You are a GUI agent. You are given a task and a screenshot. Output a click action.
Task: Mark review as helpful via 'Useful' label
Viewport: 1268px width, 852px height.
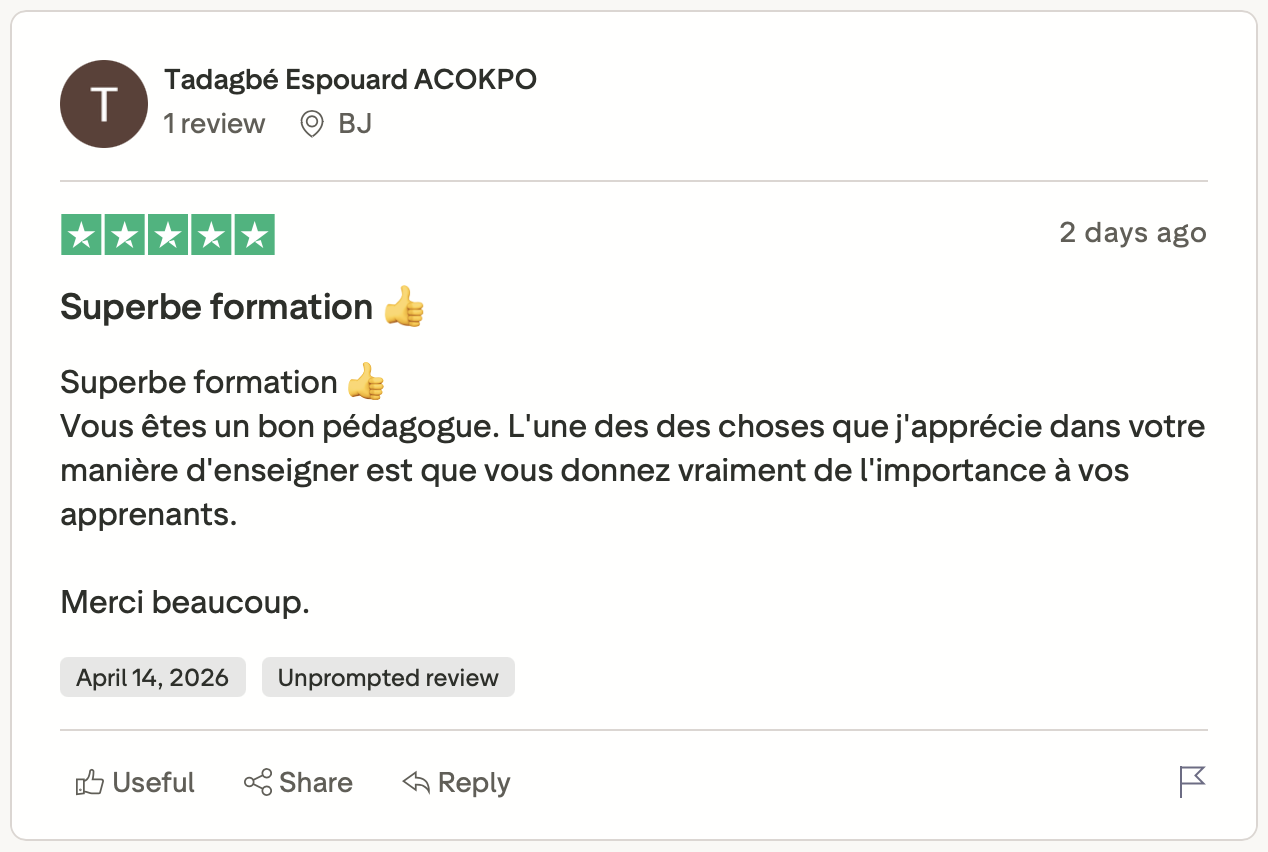[154, 782]
